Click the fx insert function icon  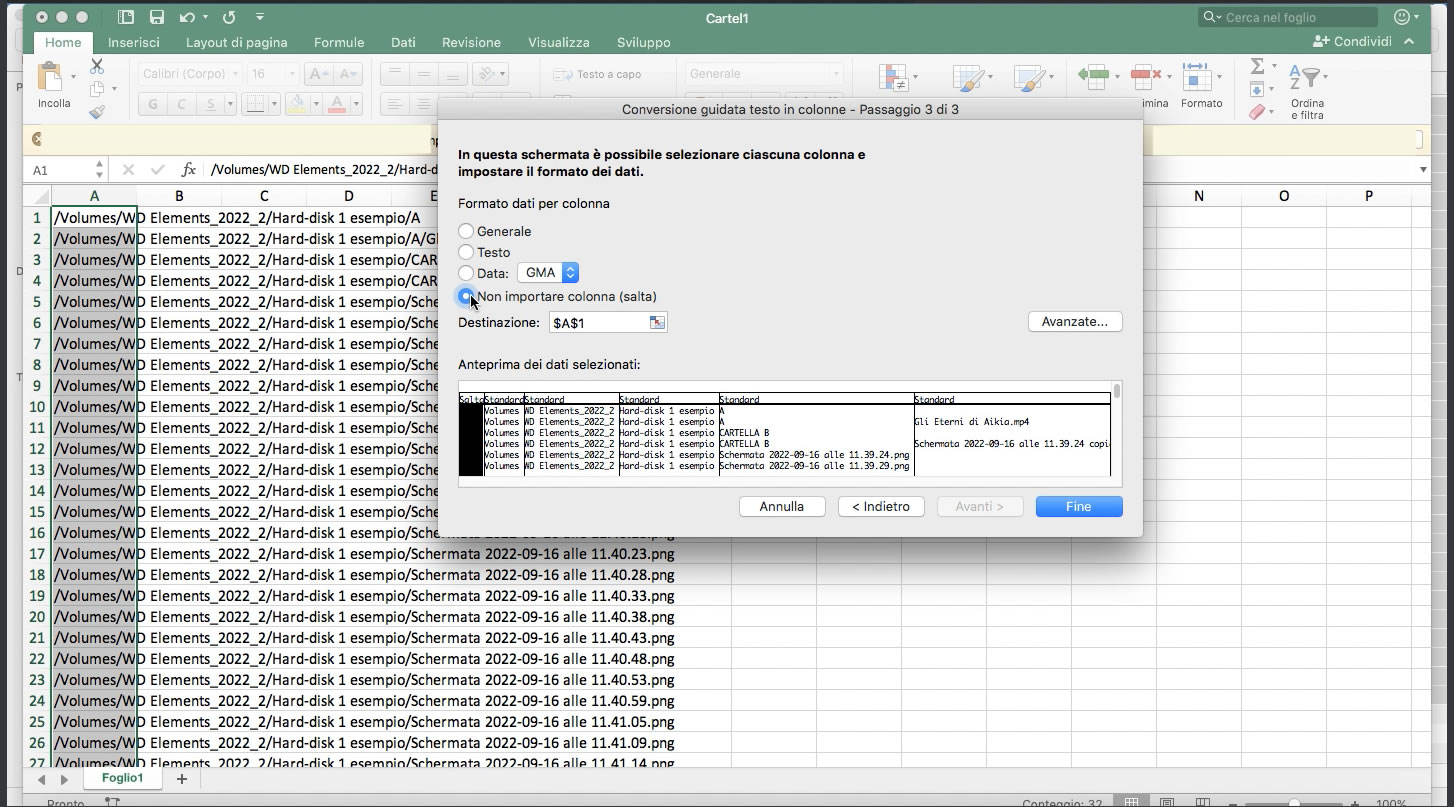click(188, 170)
